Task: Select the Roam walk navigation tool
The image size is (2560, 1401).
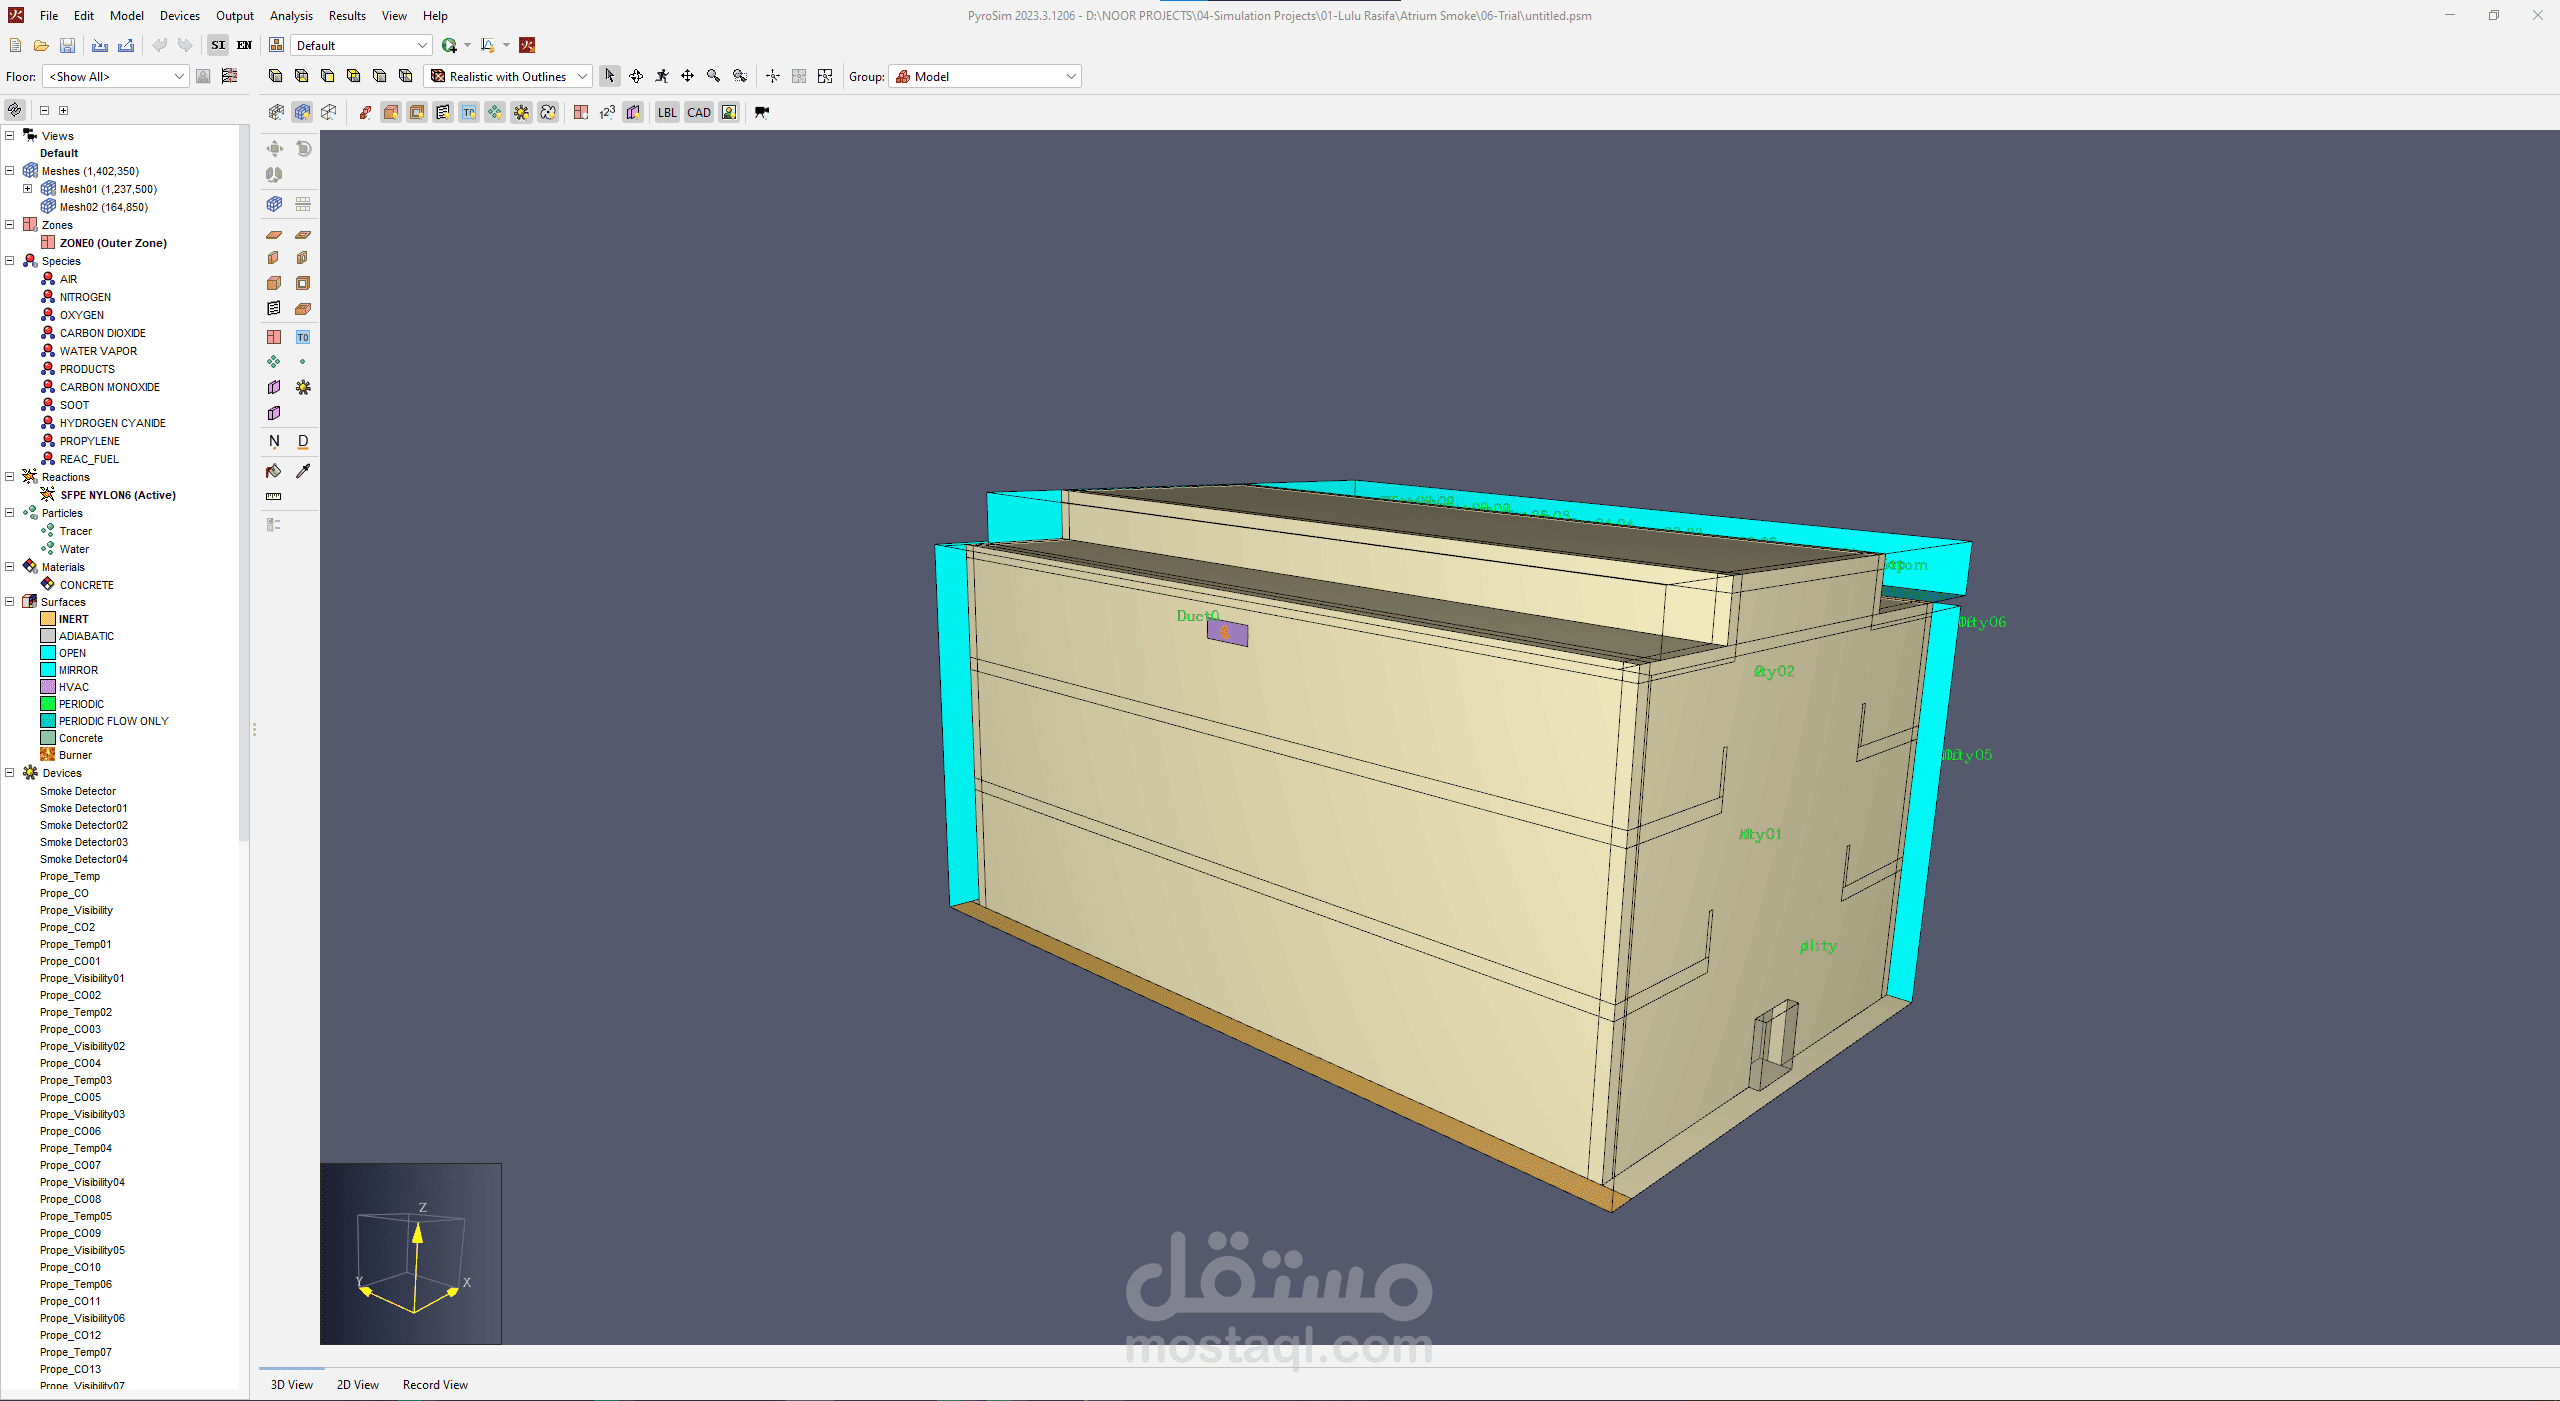Action: 662,76
